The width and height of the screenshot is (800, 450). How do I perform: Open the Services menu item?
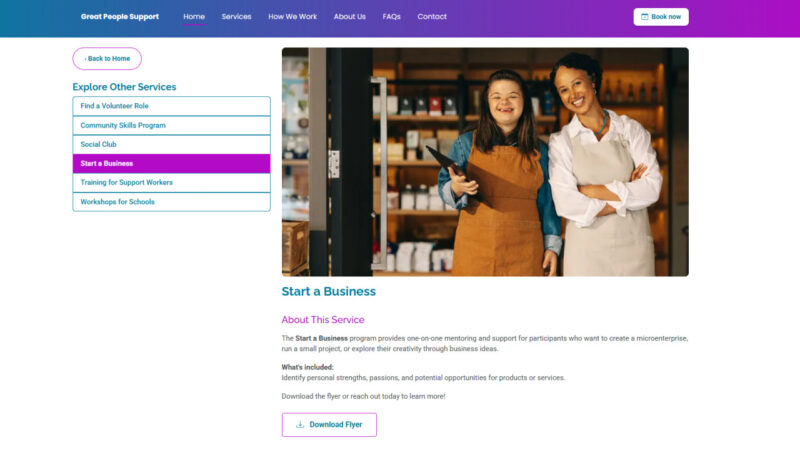[236, 17]
